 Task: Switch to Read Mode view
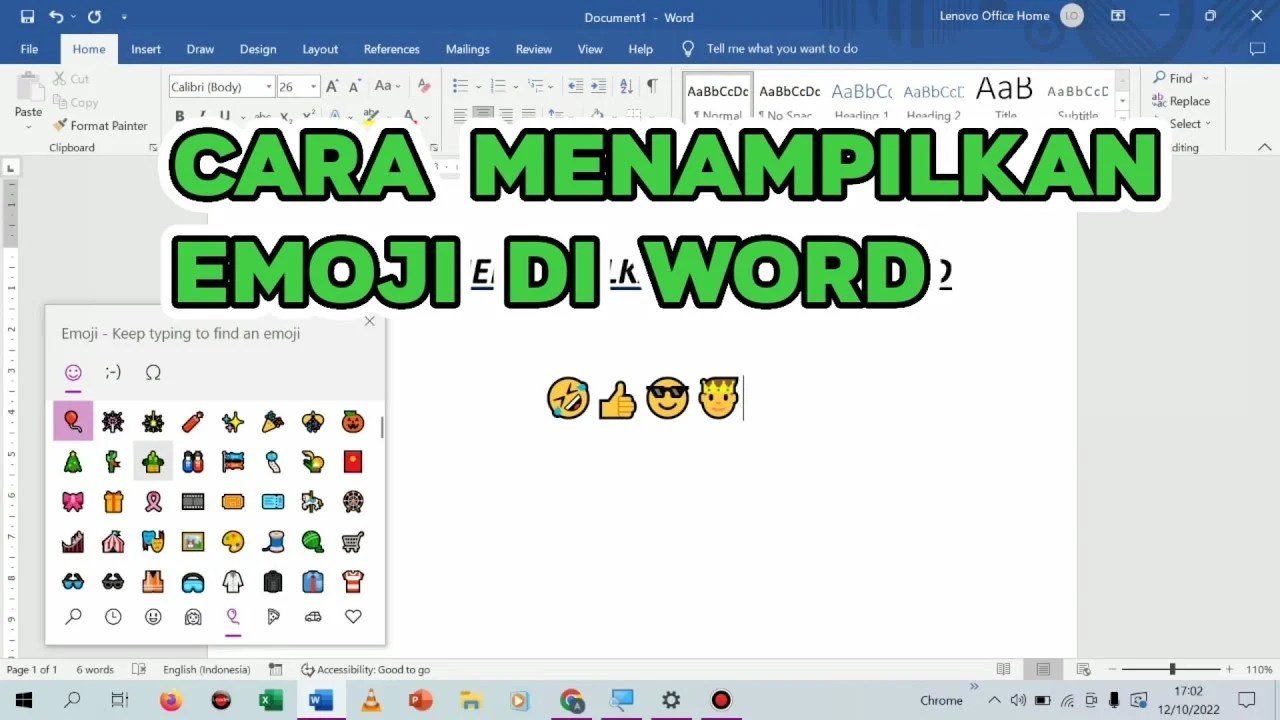[1003, 670]
